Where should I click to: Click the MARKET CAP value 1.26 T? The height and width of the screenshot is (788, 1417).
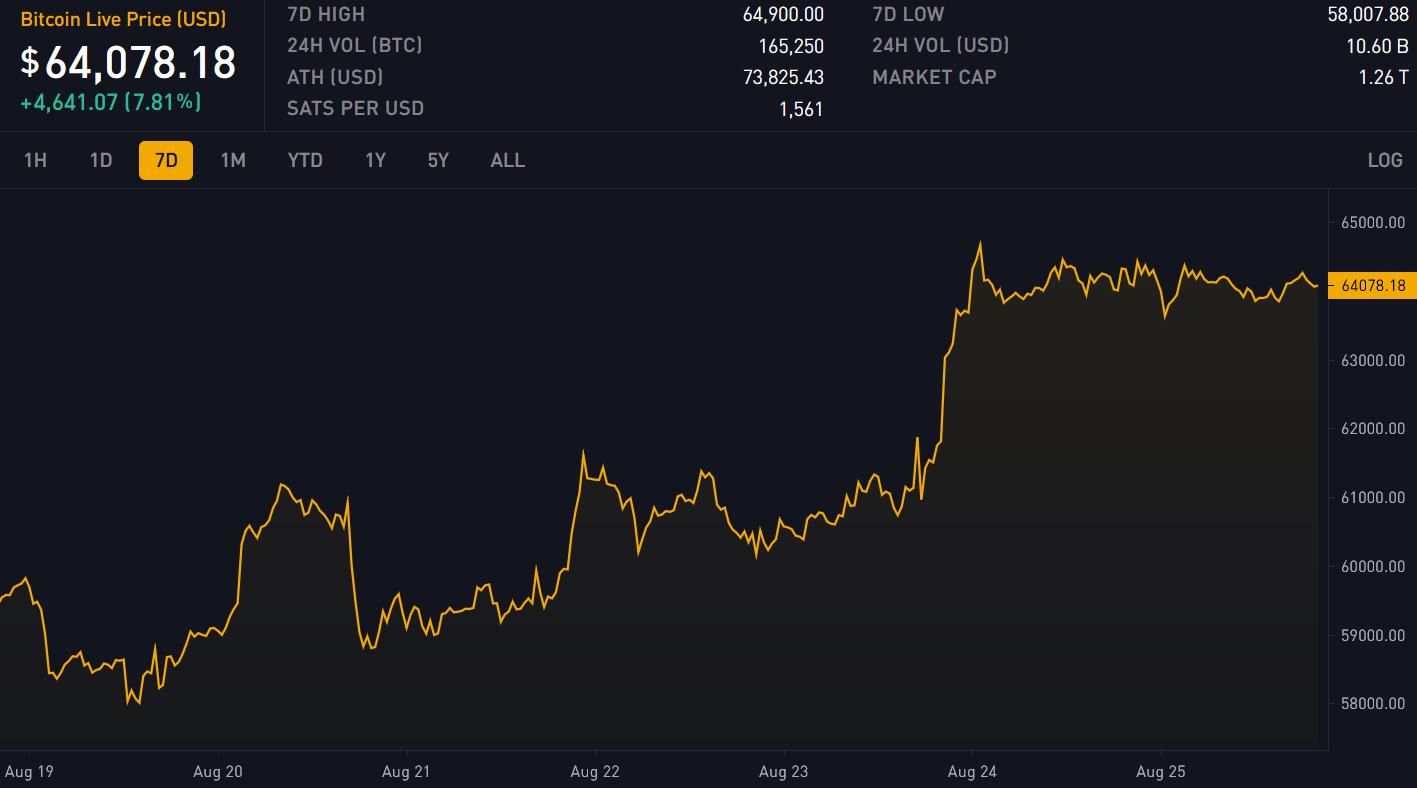1383,77
